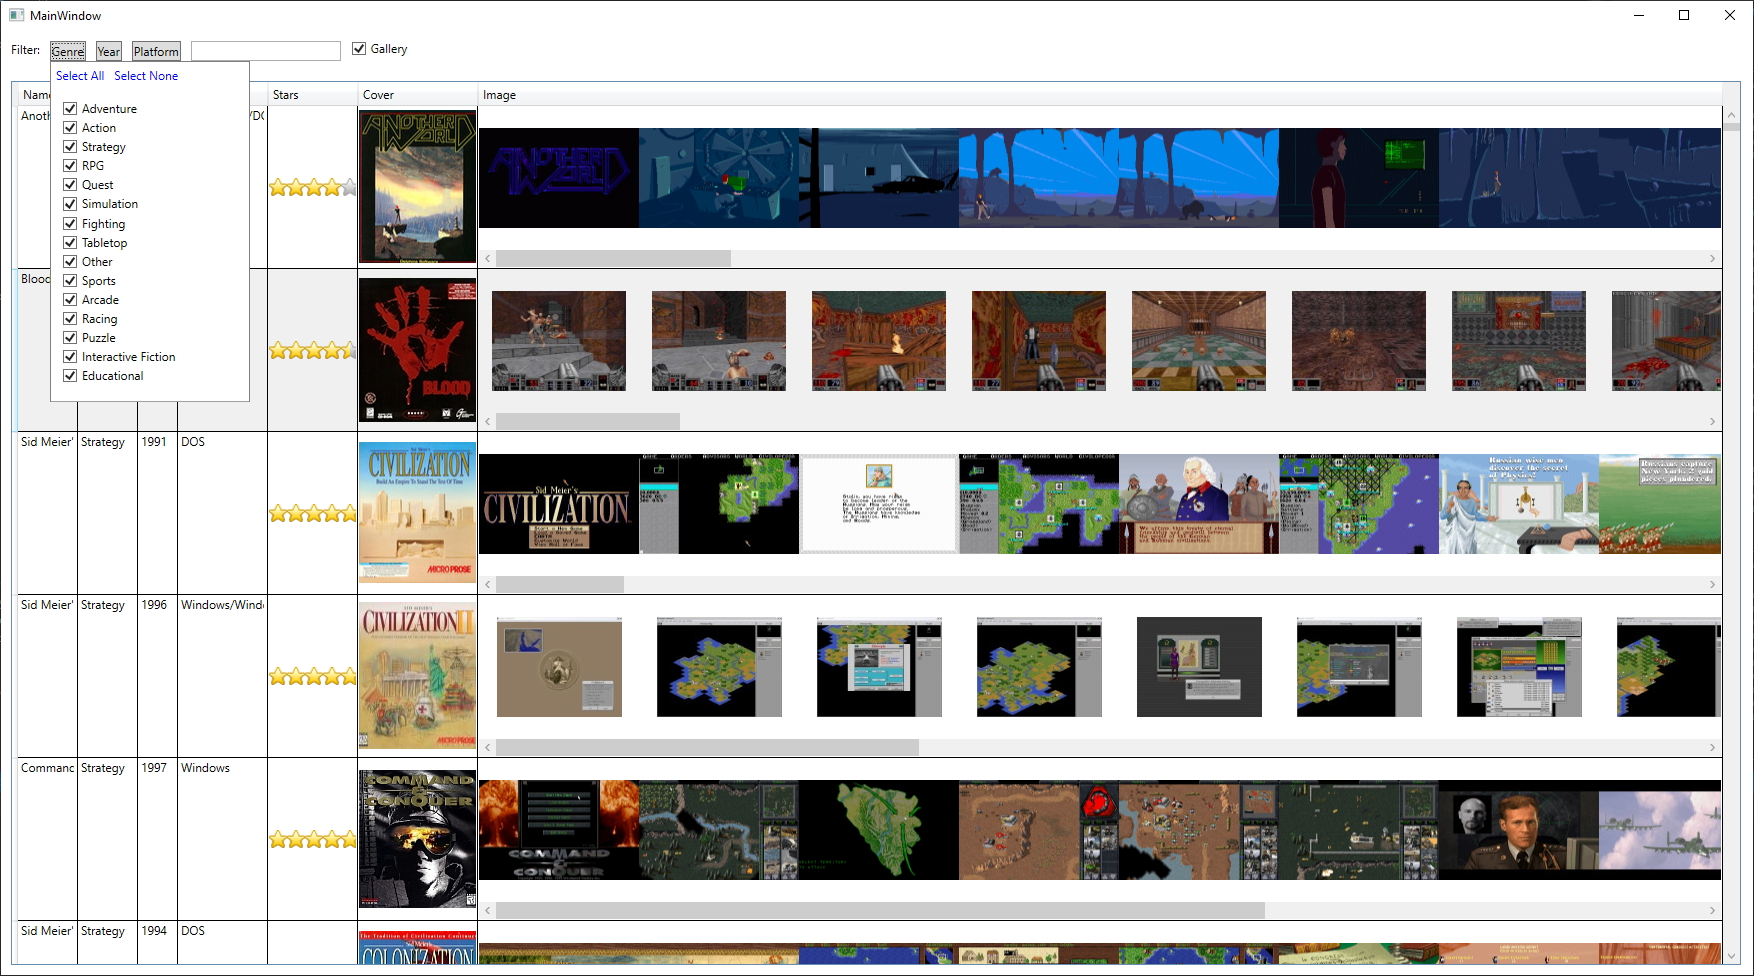Click right arrow of Civilization gallery scrollbar

(x=1712, y=584)
